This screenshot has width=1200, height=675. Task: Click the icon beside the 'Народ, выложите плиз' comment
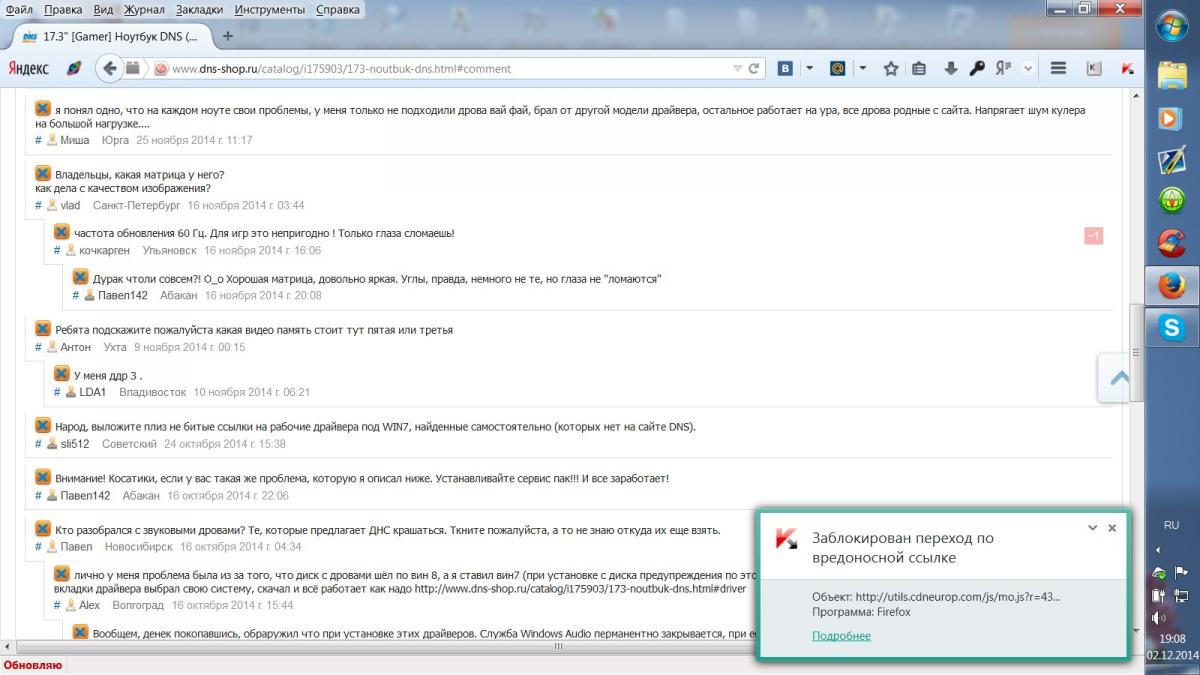pyautogui.click(x=43, y=426)
